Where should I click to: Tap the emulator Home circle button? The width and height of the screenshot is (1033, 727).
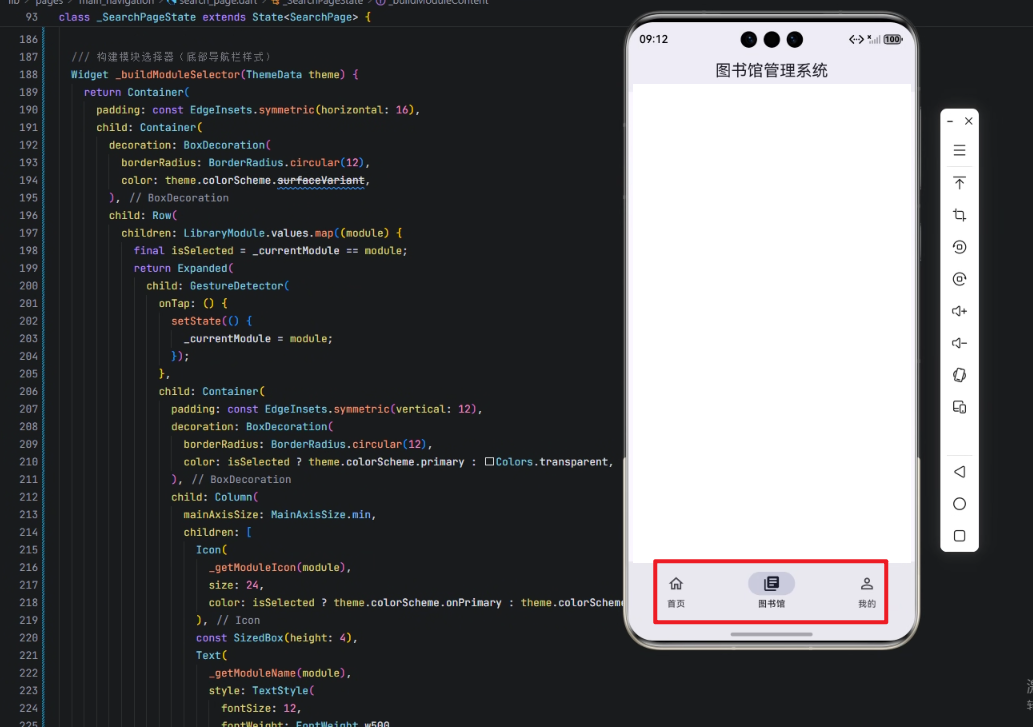click(x=959, y=504)
